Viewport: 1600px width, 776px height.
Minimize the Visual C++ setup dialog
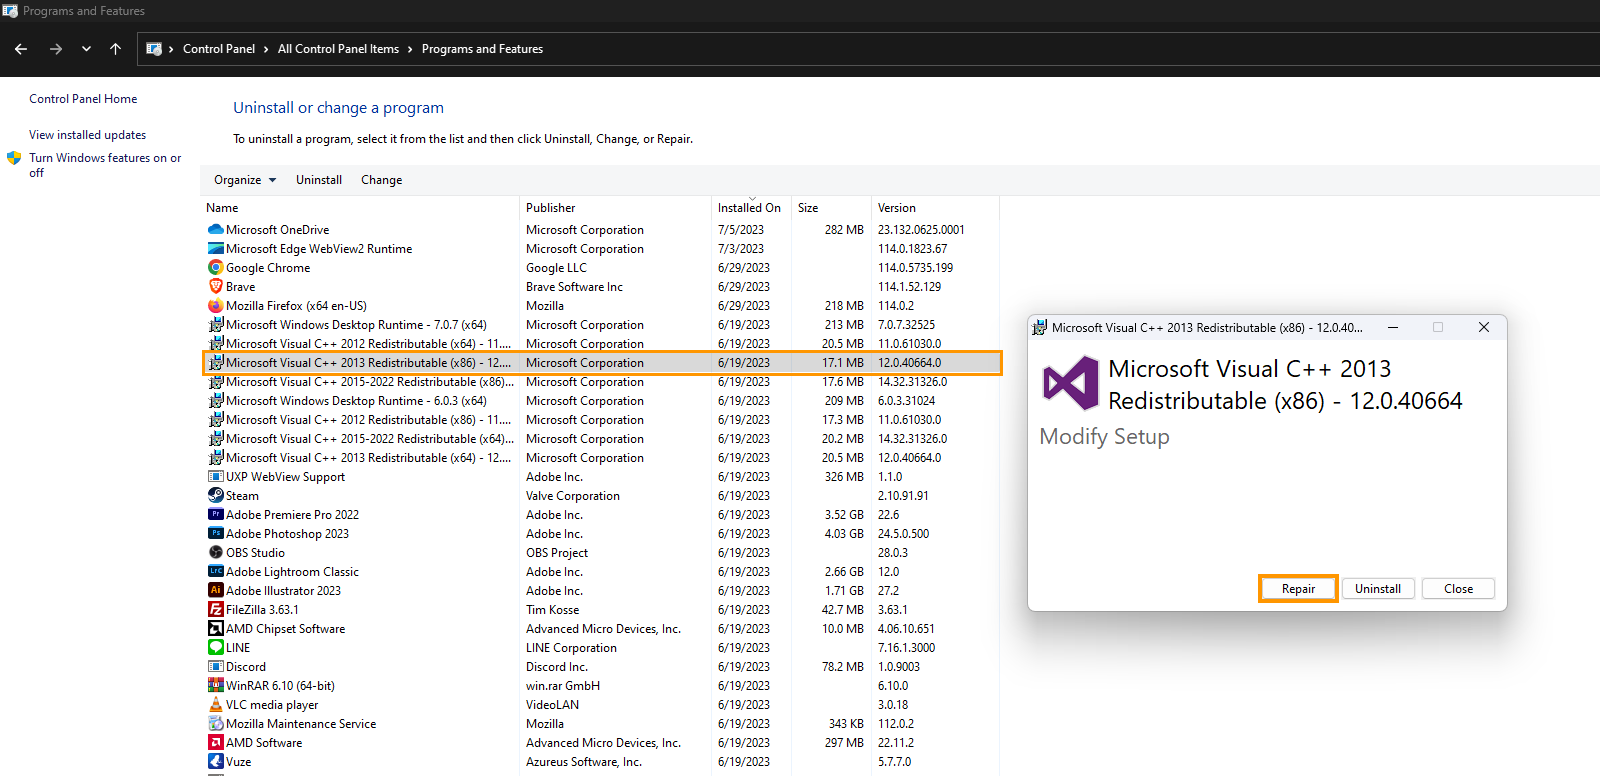click(x=1392, y=327)
